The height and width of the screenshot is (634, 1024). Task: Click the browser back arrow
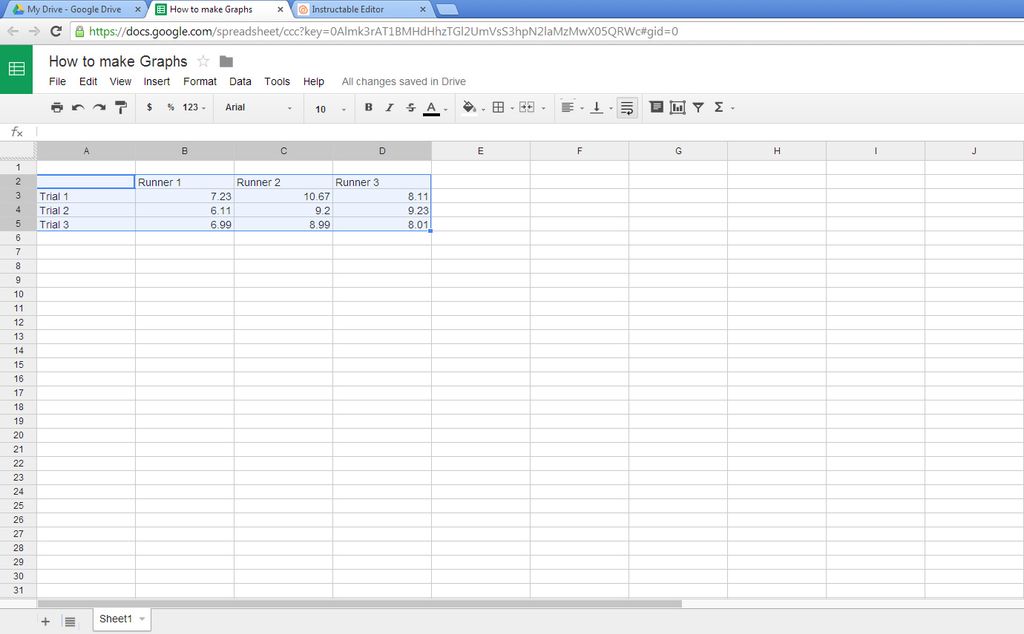click(x=13, y=31)
